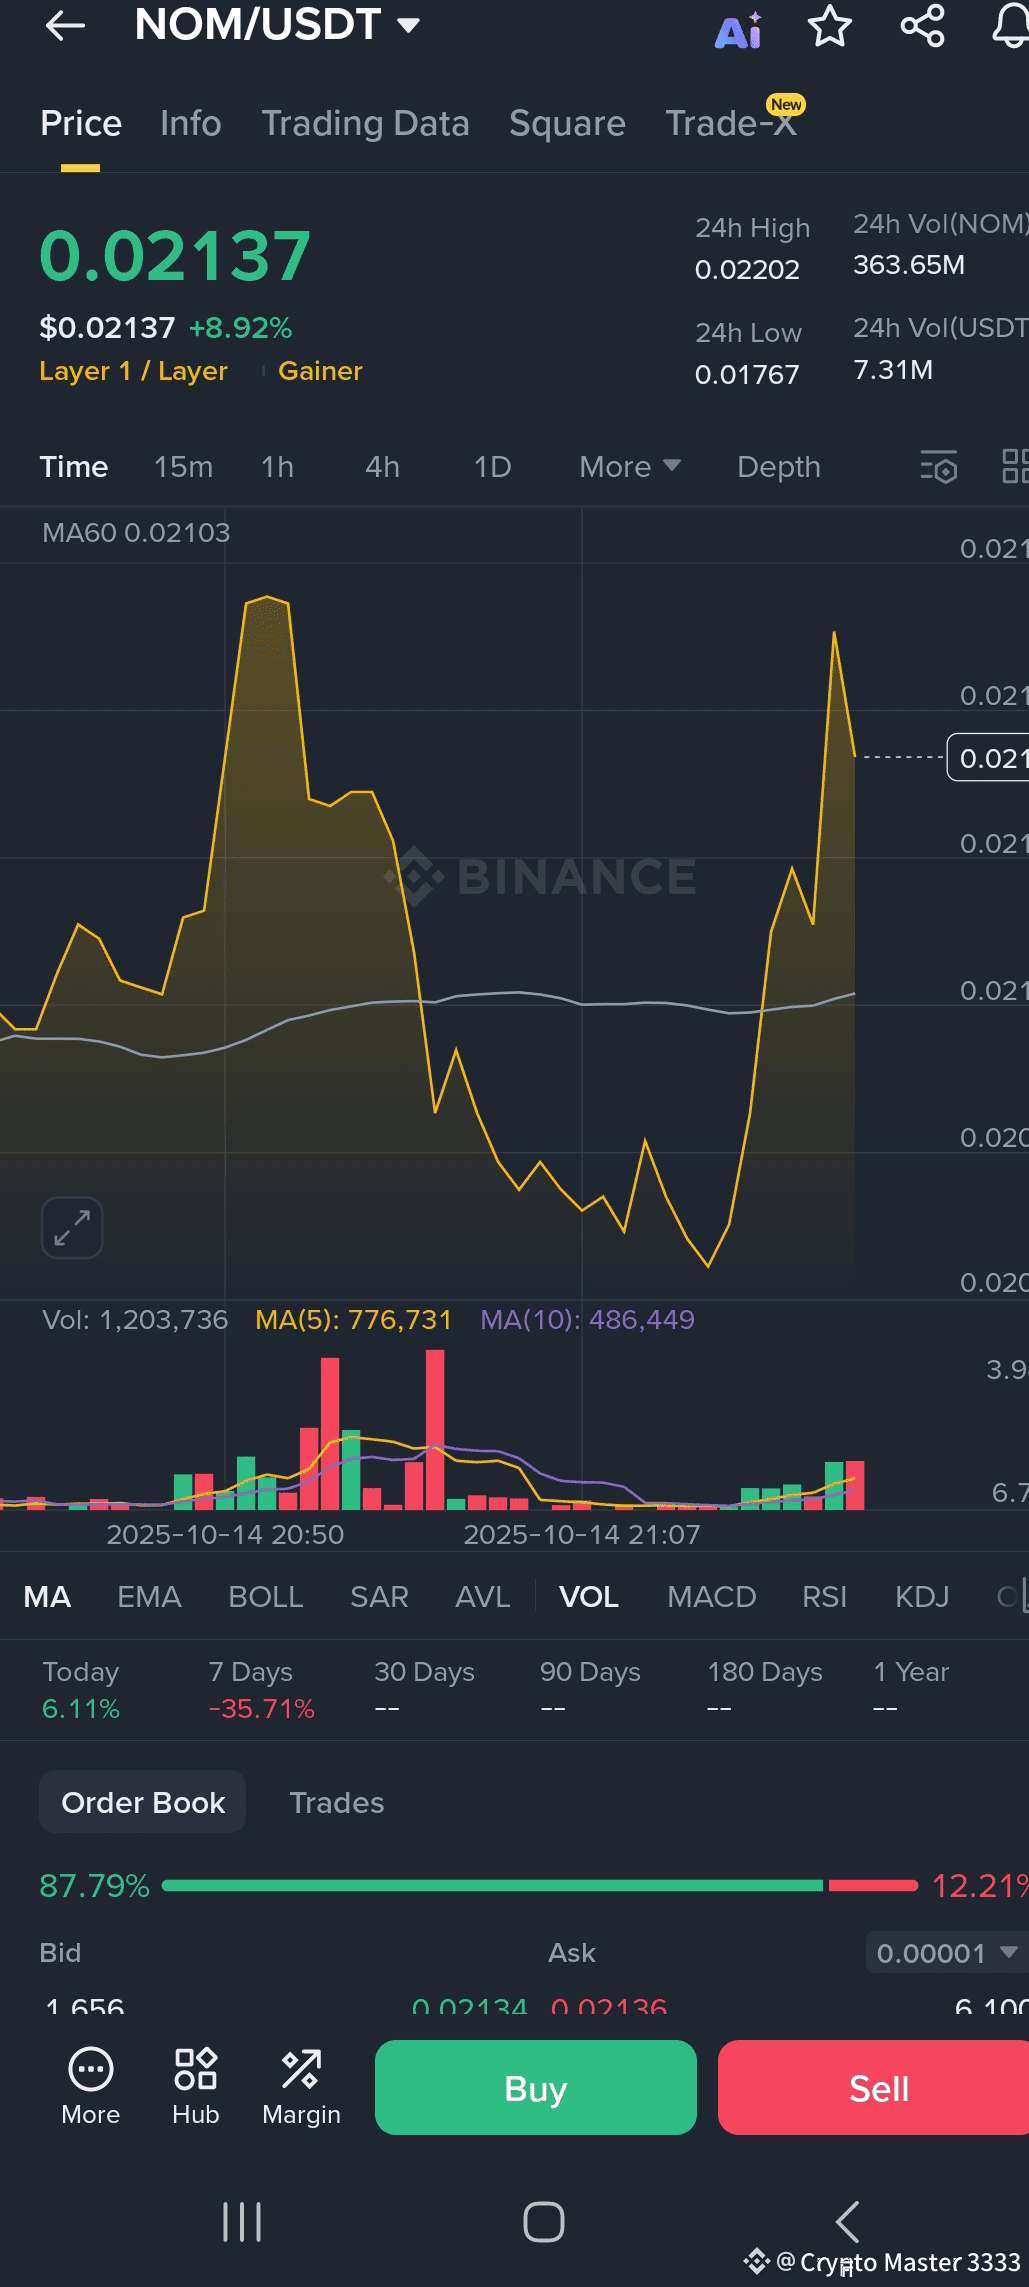
Task: Select the 1h interval
Action: (277, 466)
